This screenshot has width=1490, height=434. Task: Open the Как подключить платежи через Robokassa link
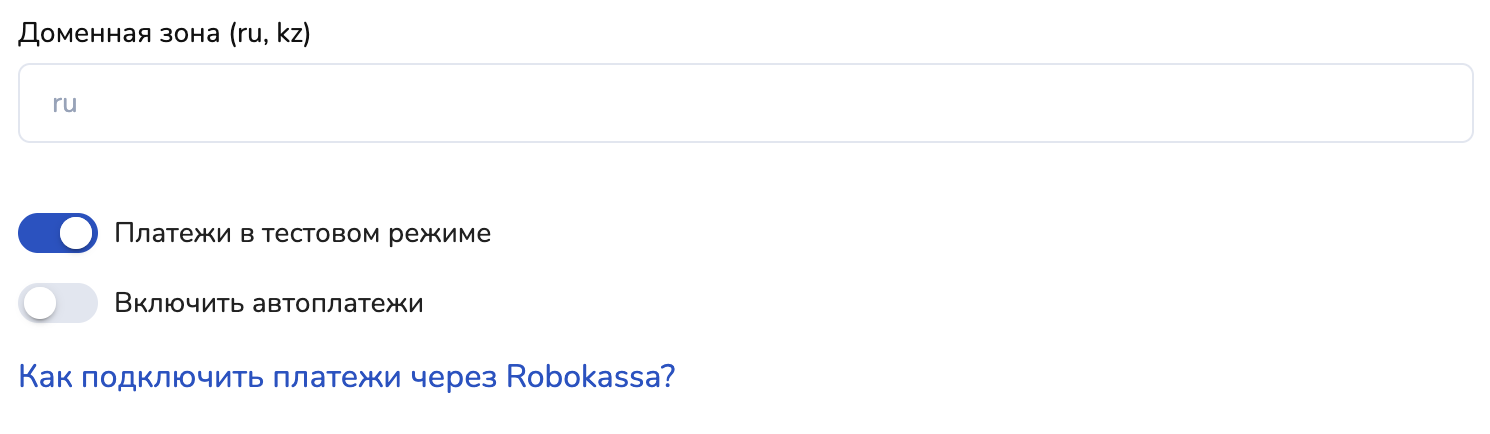347,377
